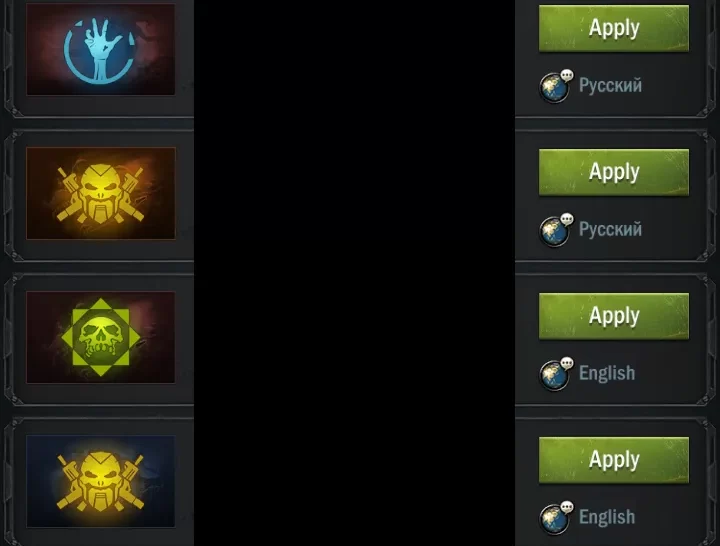Click blank description area beside red-background skull emblem
Viewport: 720px width, 546px height.
pos(354,196)
